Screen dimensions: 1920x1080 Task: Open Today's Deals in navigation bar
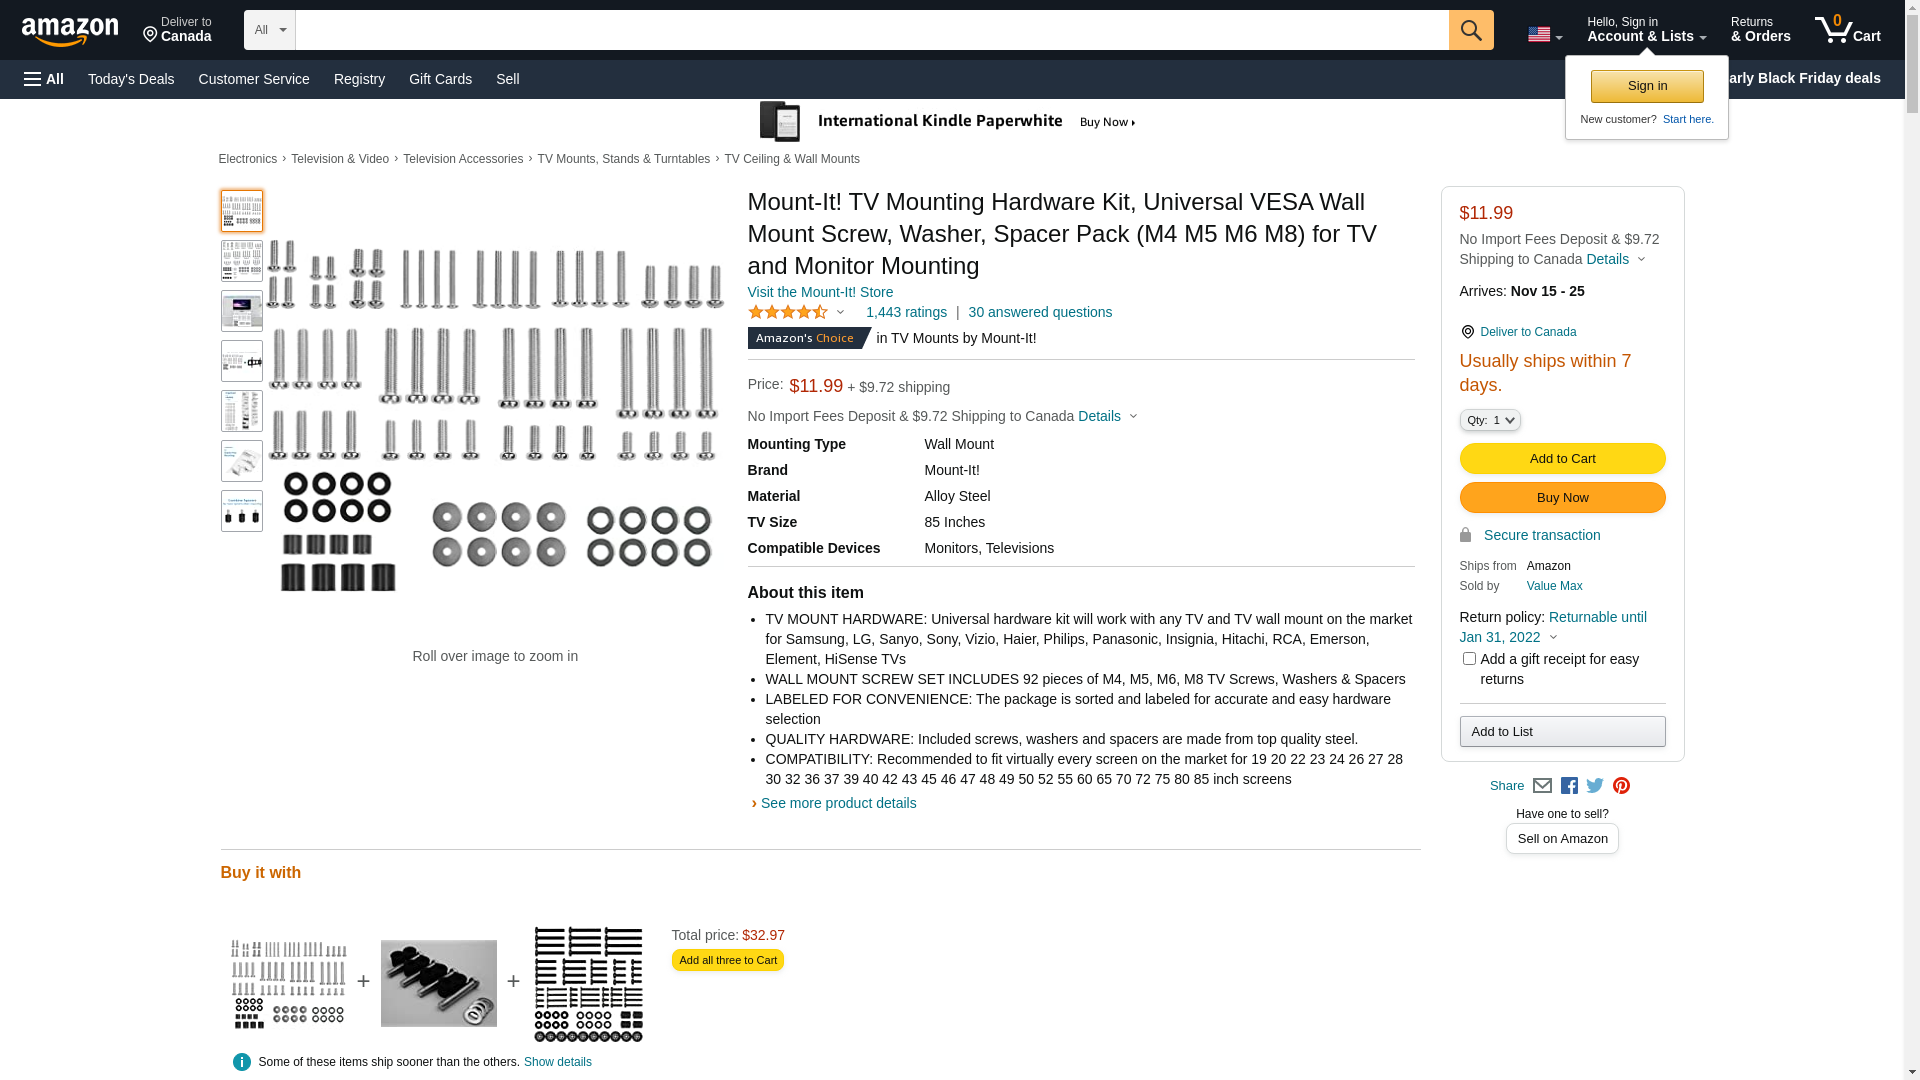tap(131, 79)
